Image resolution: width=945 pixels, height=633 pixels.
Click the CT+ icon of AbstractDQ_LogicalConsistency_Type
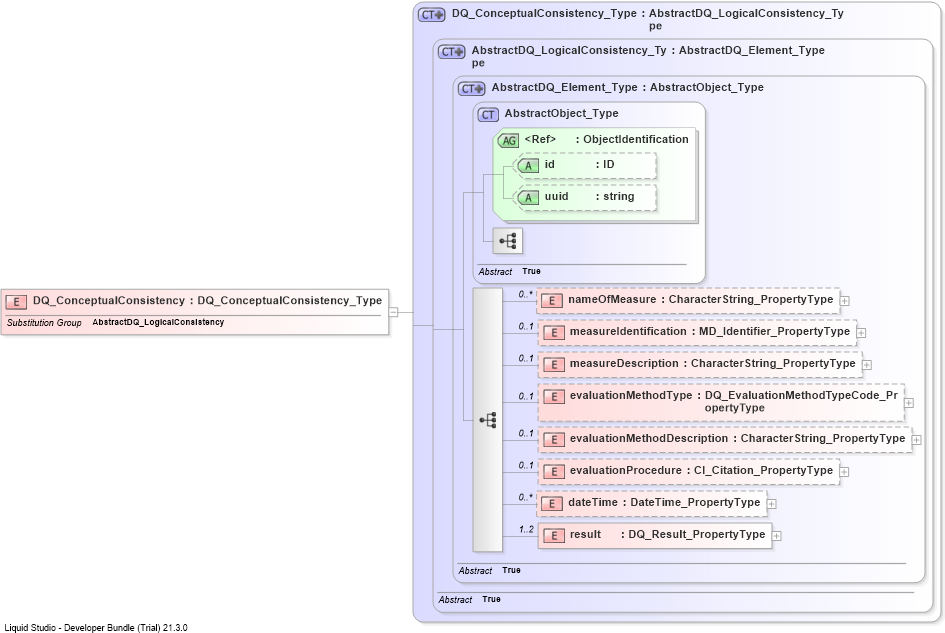click(x=452, y=52)
